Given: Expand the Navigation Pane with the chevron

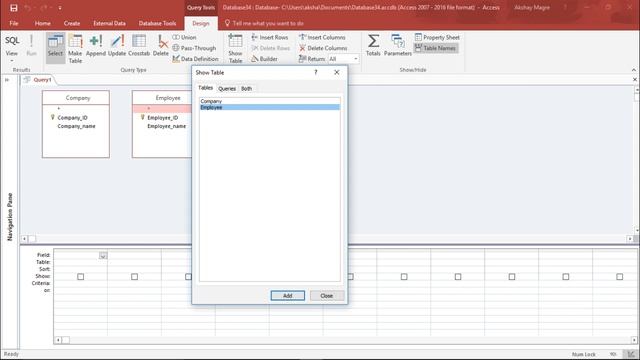Looking at the screenshot, I should click(7, 80).
